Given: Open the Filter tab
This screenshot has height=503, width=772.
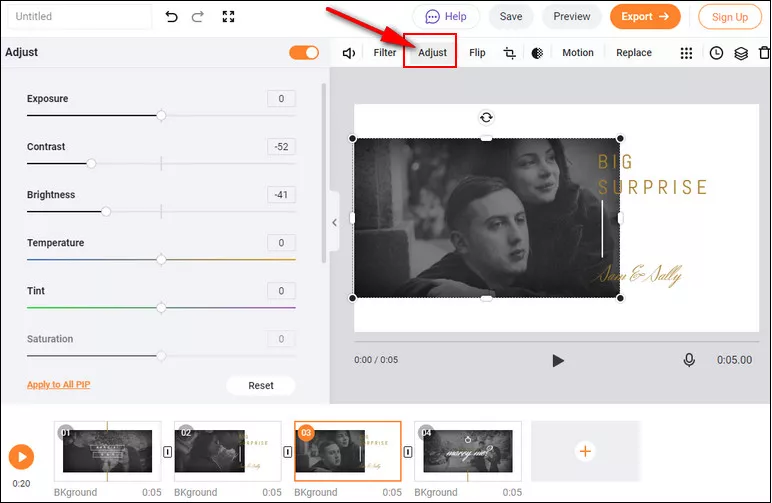Looking at the screenshot, I should [385, 53].
